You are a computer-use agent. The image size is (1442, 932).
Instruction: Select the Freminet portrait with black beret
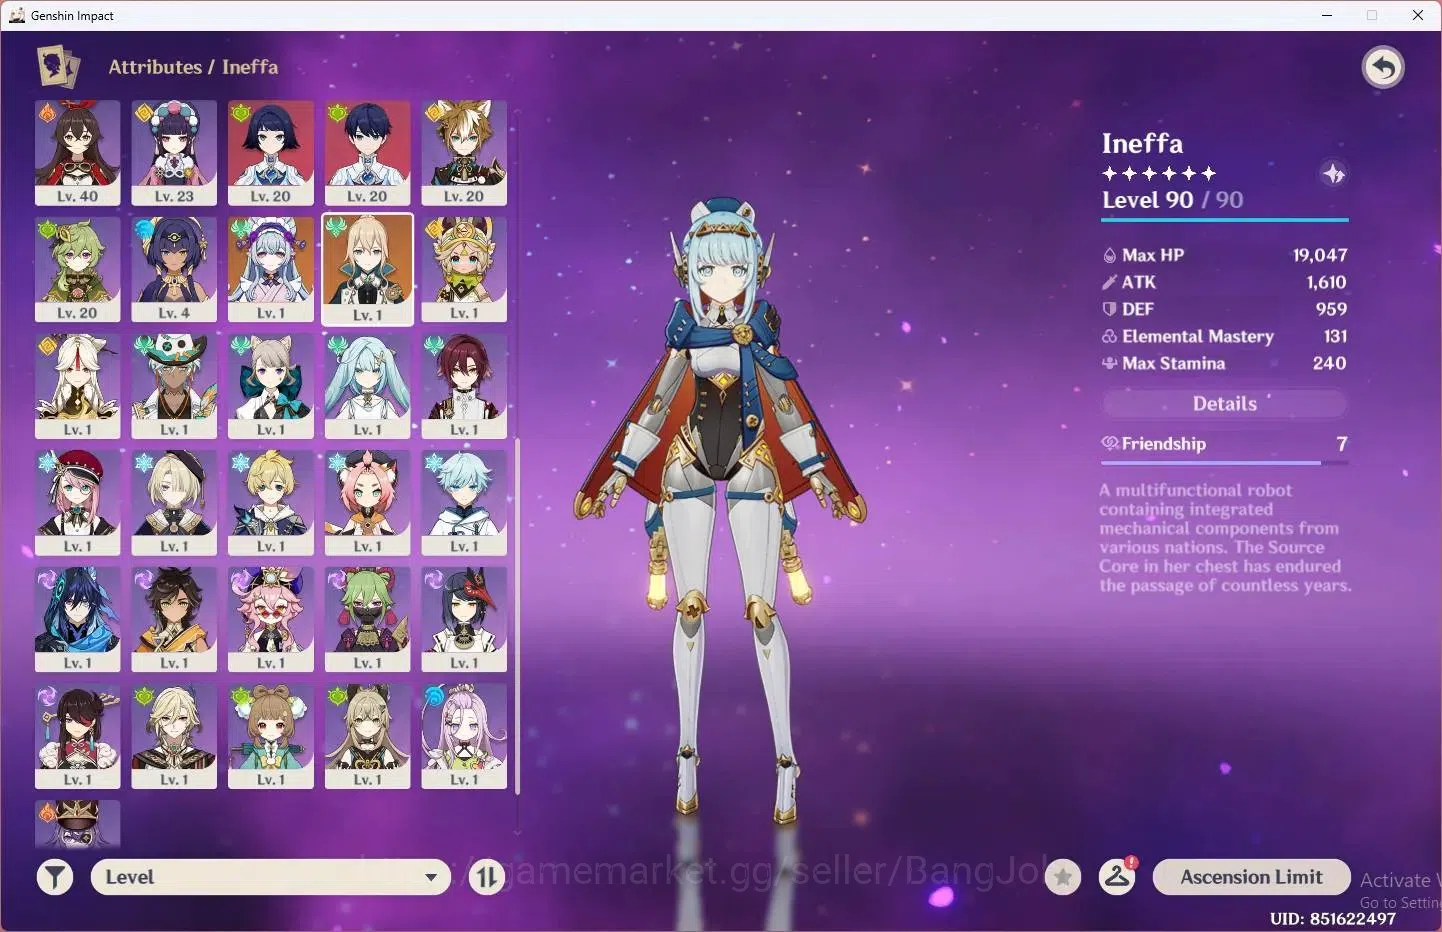174,503
